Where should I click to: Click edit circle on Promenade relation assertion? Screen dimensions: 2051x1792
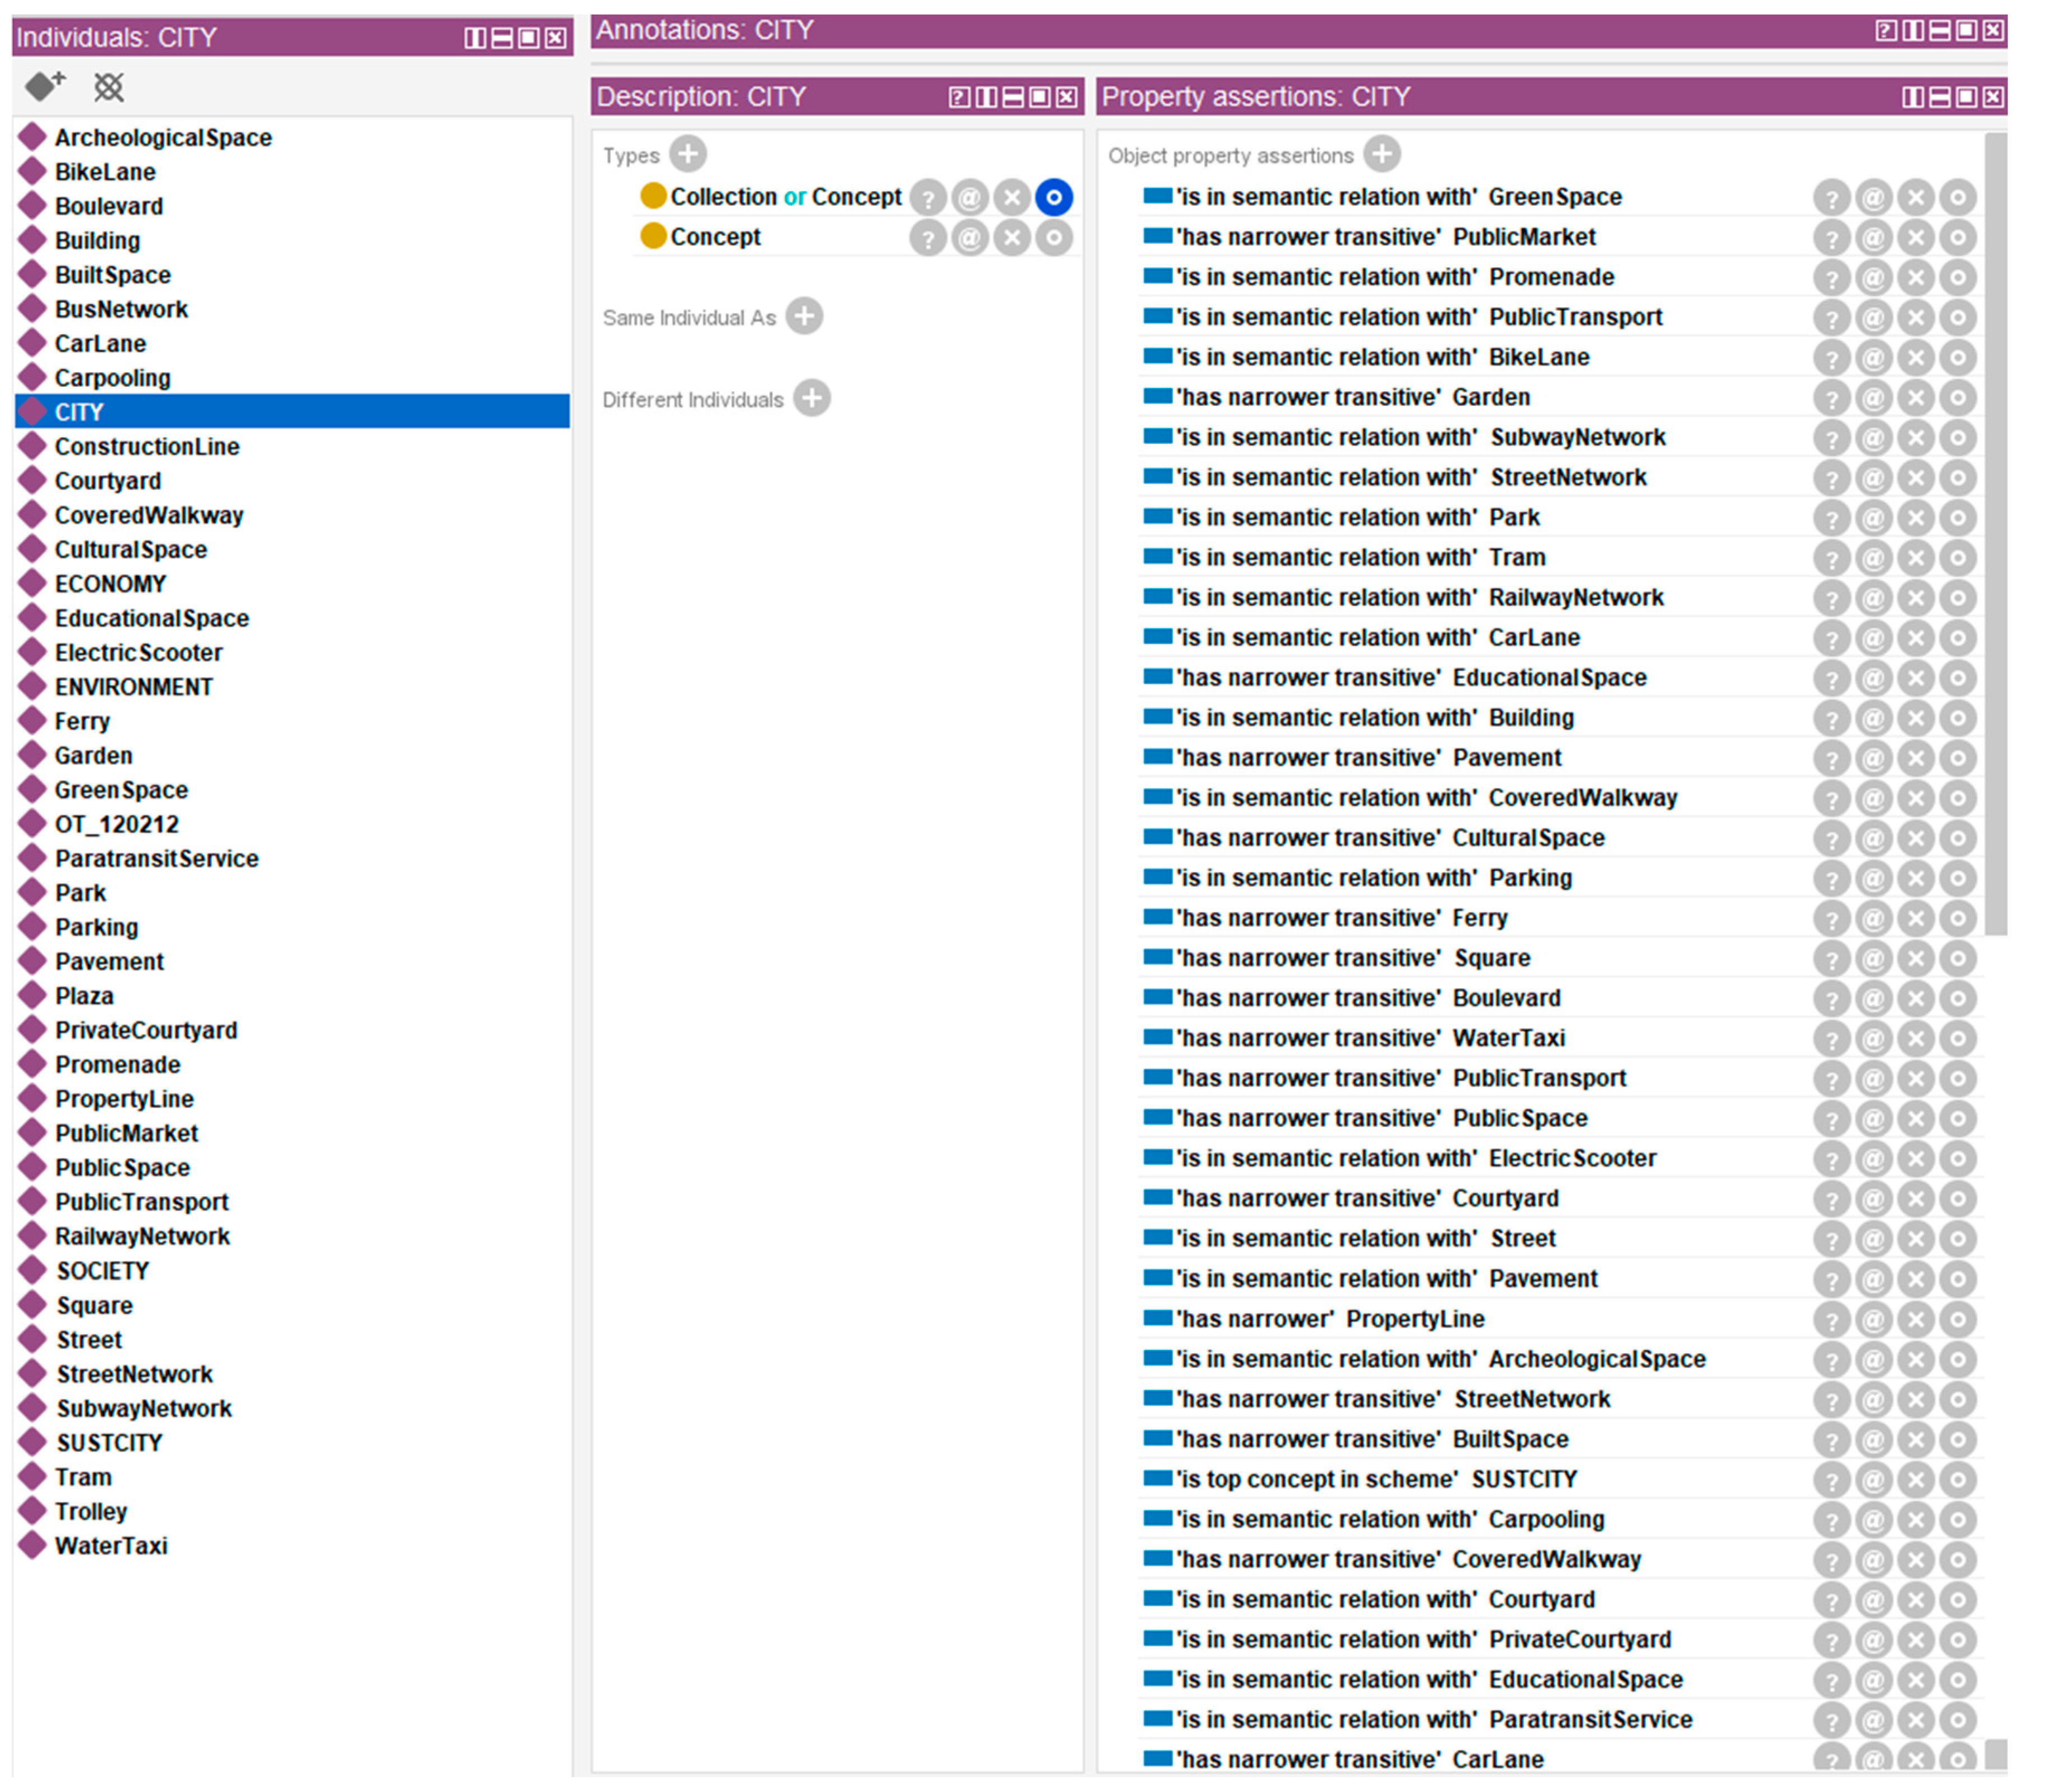click(x=1957, y=278)
